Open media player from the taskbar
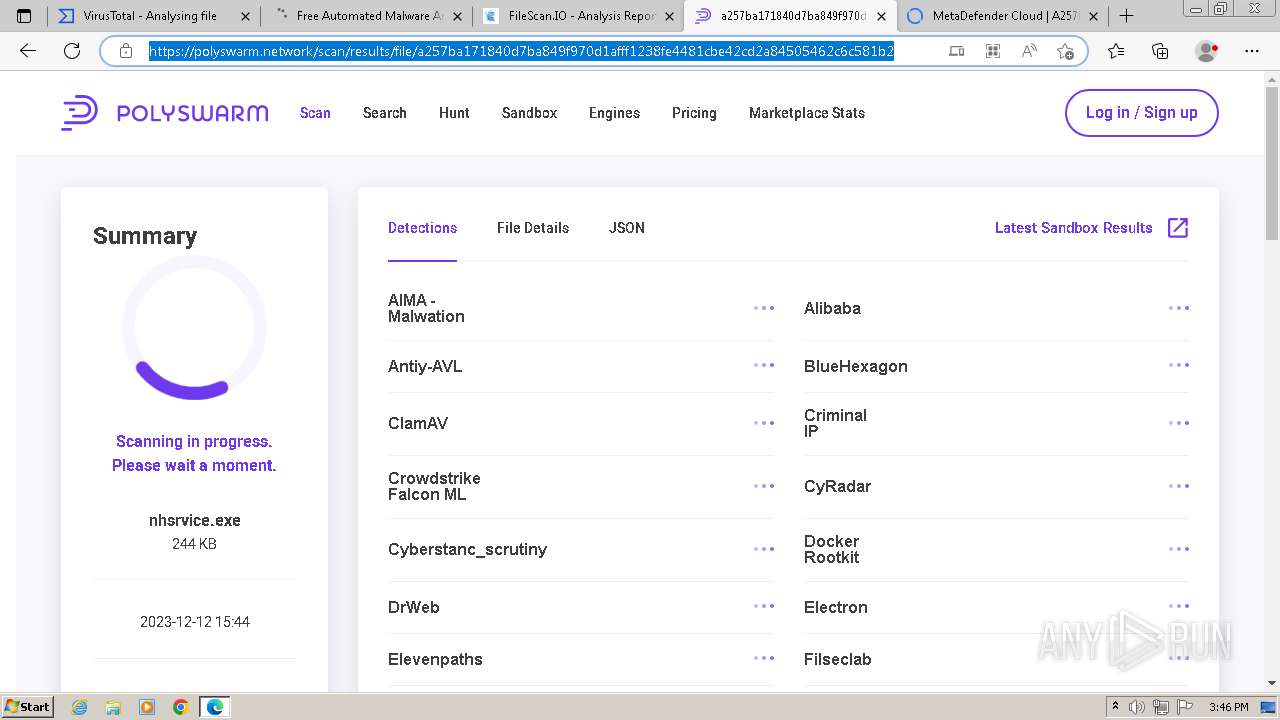Screen dimensions: 1280x720 click(x=147, y=707)
